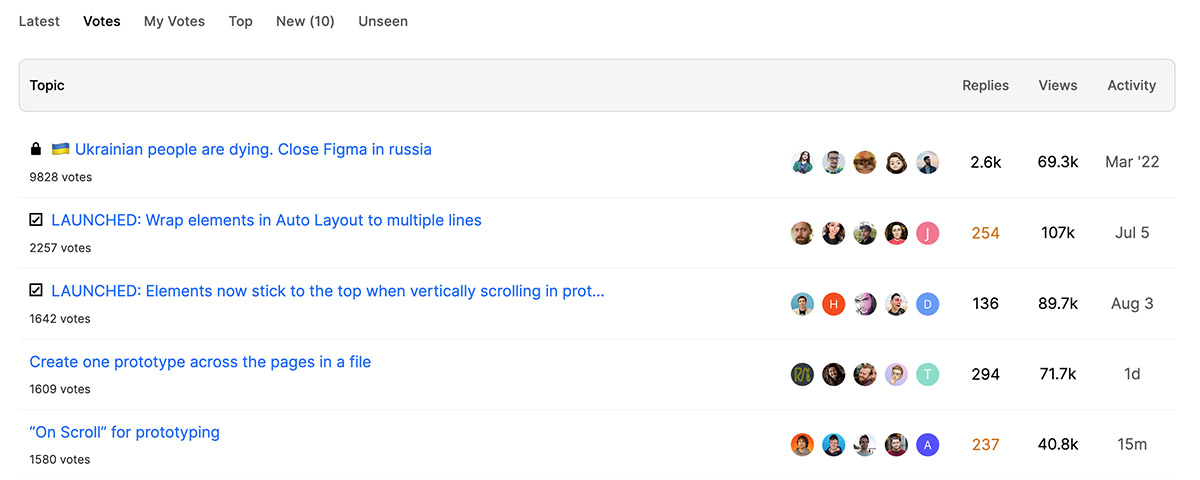Click the pink 'J' avatar in Wrap elements row

point(928,233)
